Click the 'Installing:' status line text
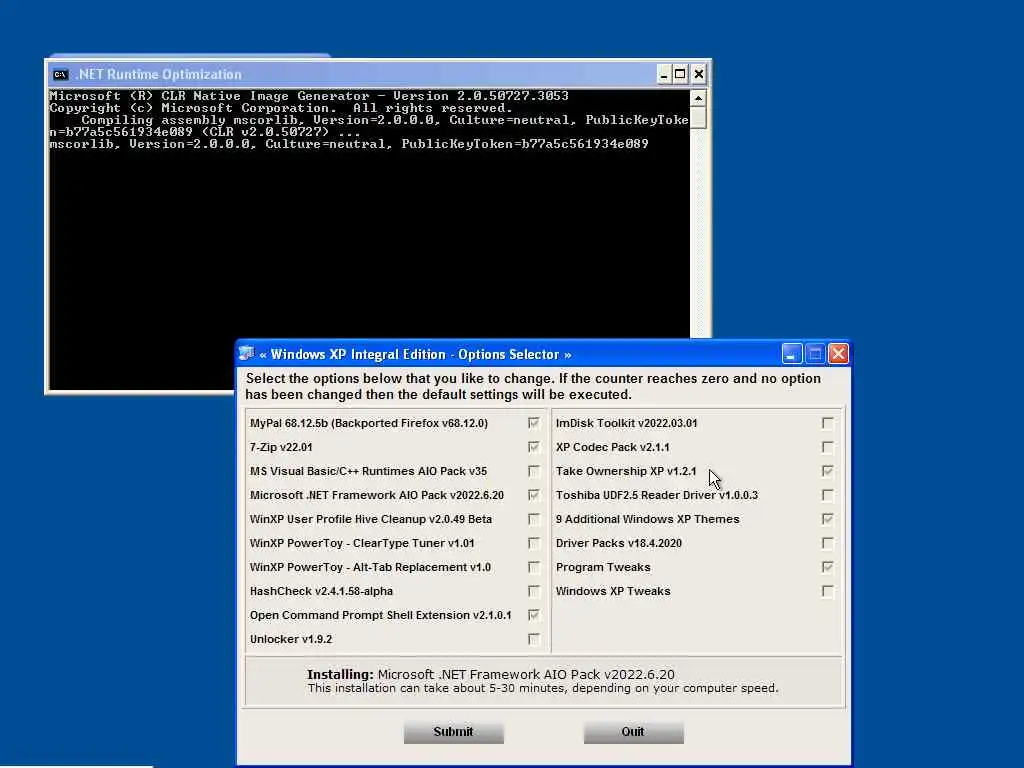This screenshot has width=1024, height=768. (490, 674)
